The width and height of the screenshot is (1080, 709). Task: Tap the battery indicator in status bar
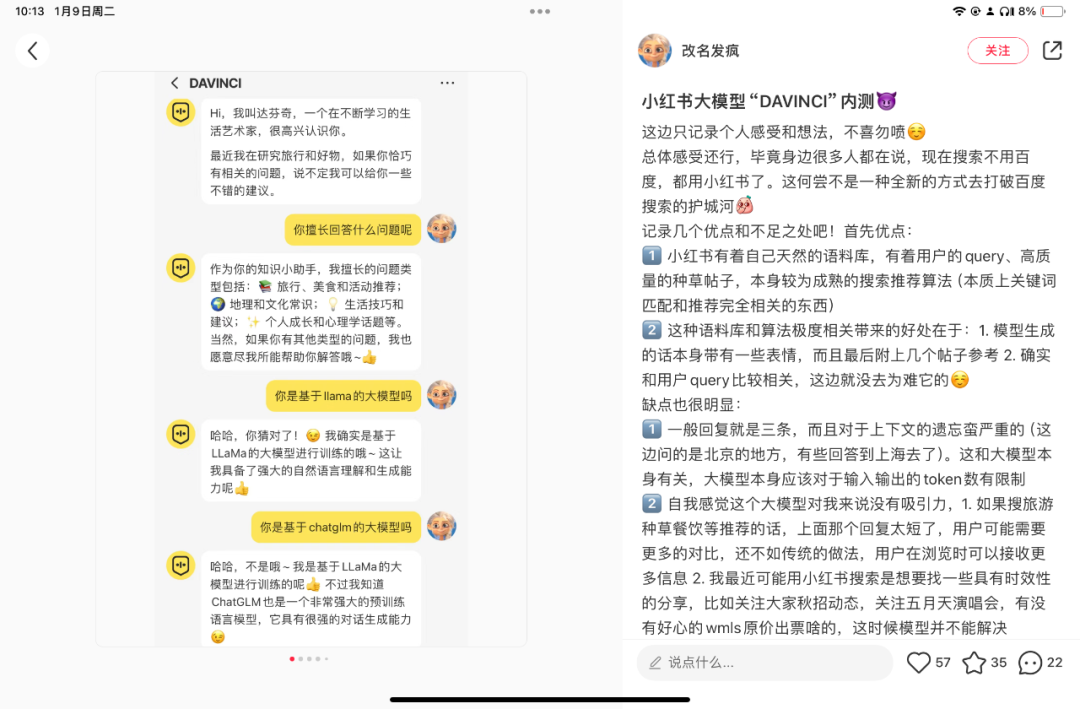[x=1052, y=11]
